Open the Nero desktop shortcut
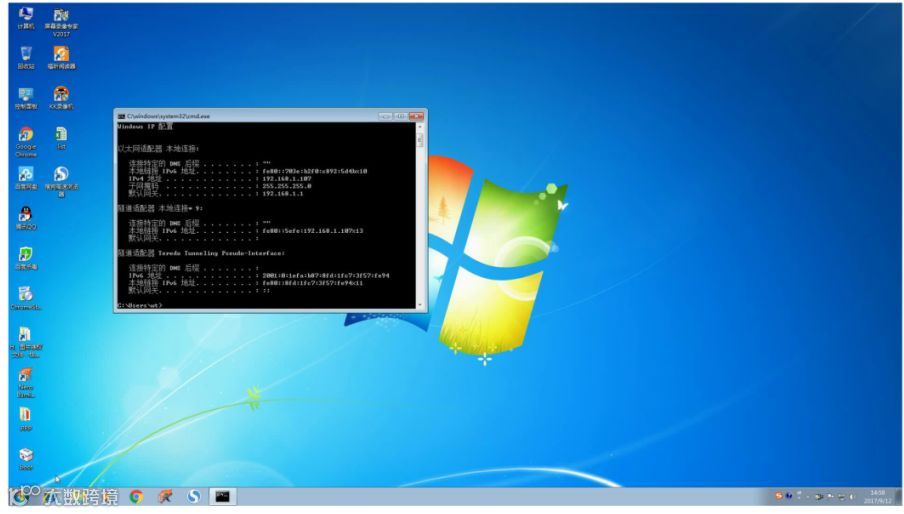This screenshot has width=904, height=514. 26,383
